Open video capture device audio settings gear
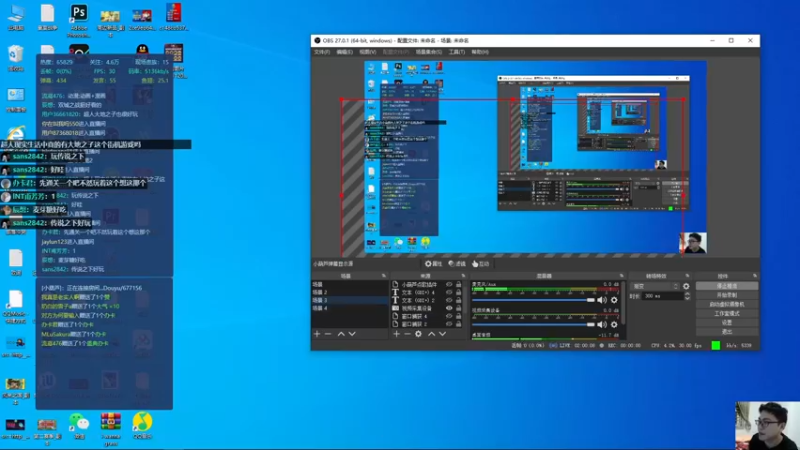 pos(614,324)
